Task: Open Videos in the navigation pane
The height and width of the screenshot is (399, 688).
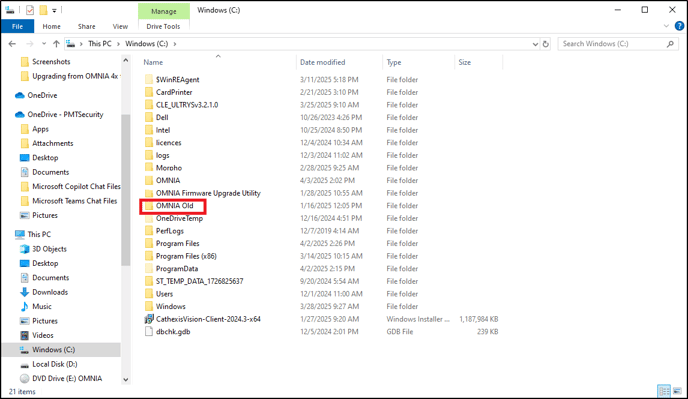Action: [43, 335]
